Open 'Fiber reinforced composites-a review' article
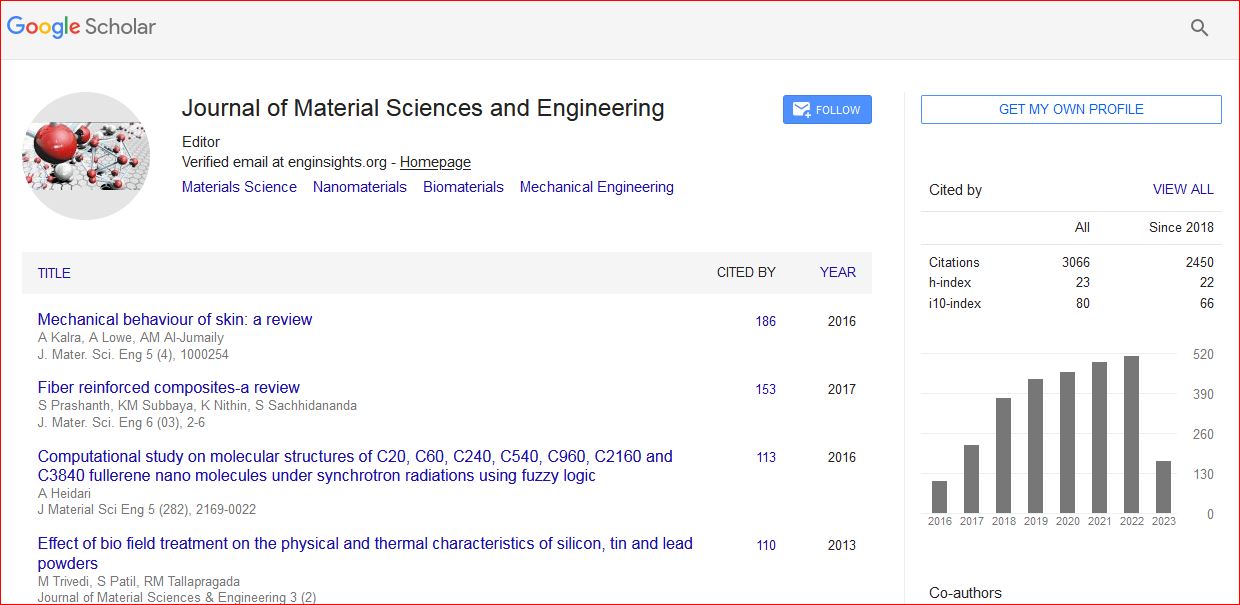This screenshot has height=605, width=1240. tap(168, 388)
